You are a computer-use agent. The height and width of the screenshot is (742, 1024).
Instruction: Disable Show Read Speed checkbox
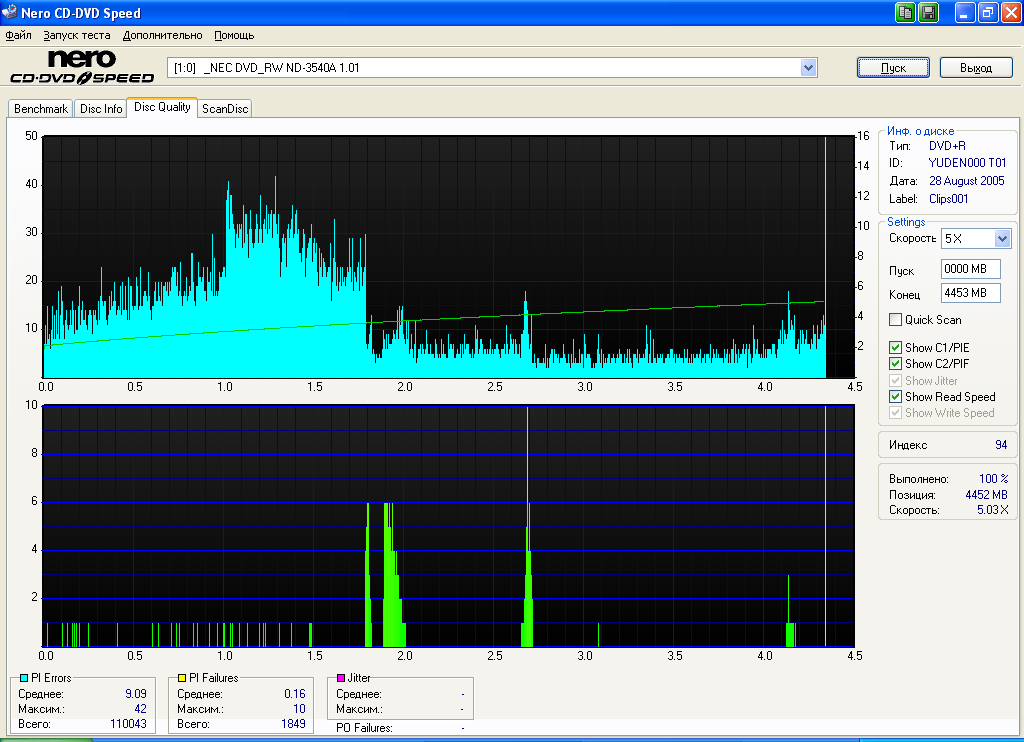coord(896,397)
